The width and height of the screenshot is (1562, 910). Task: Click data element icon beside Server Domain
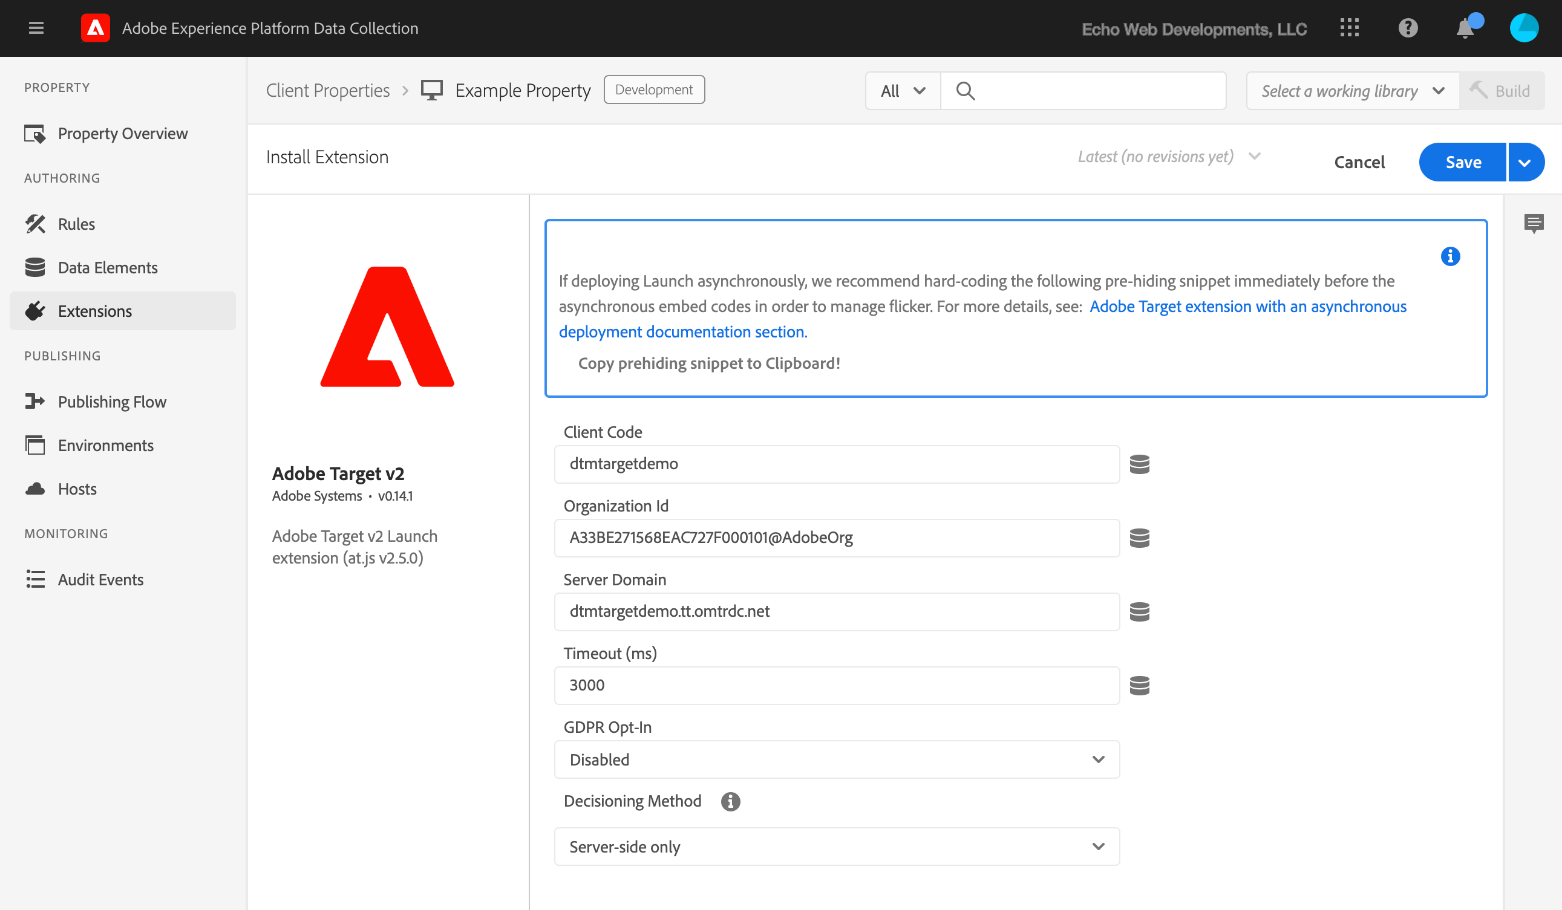click(x=1139, y=612)
